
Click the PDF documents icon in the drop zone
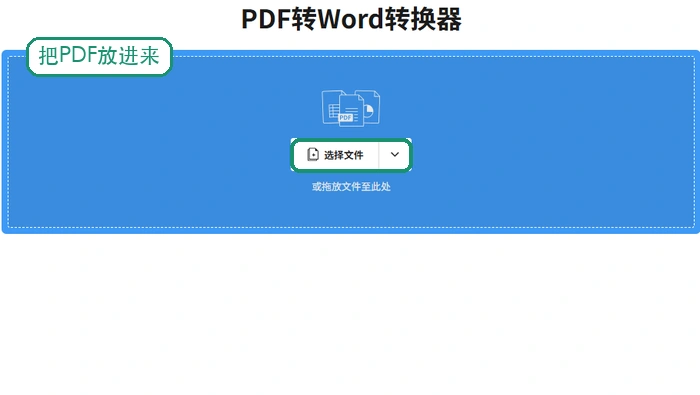click(x=351, y=108)
